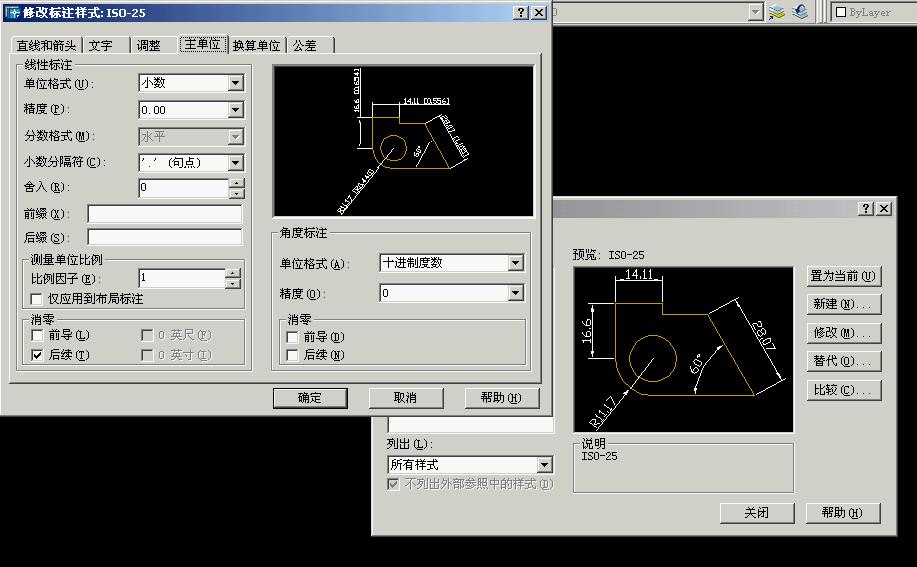917x567 pixels.
Task: Enable angular 后续(N) zero suppression
Action: 292,355
